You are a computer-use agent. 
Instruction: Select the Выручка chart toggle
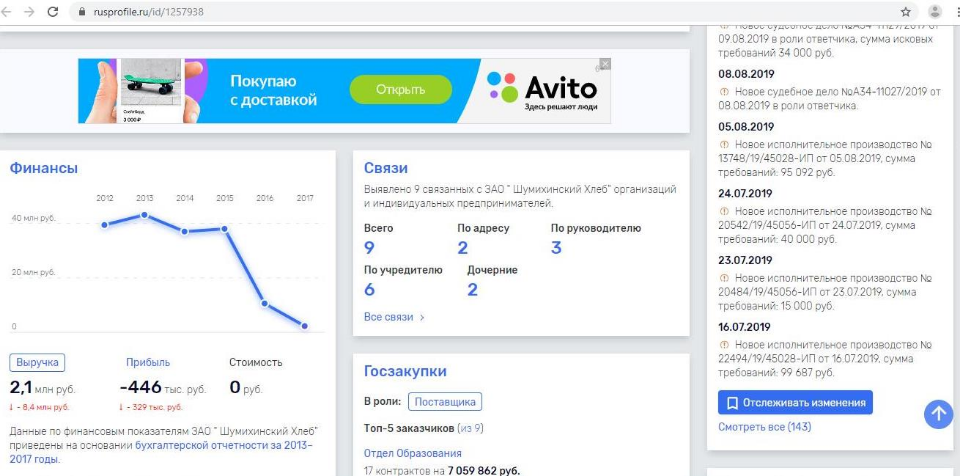click(x=37, y=362)
